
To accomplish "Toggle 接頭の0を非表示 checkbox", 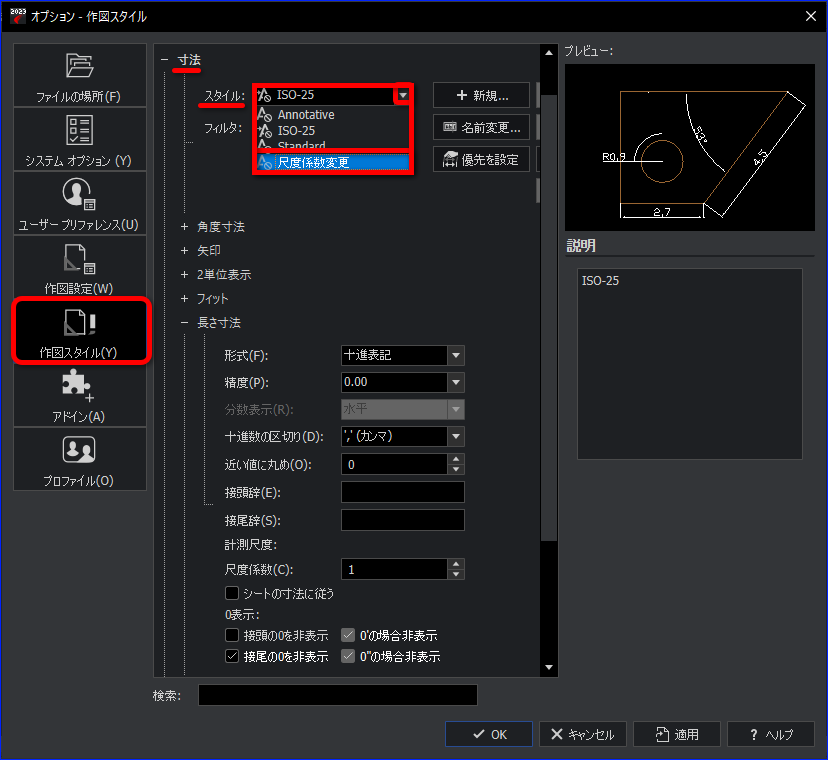I will coord(232,635).
